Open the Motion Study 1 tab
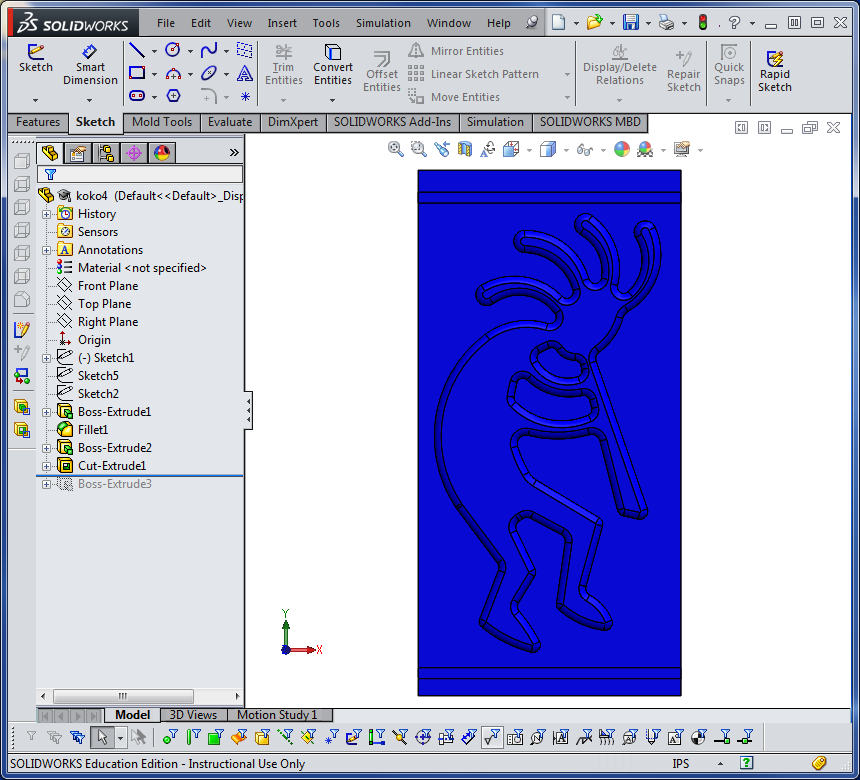860x780 pixels. tap(277, 715)
